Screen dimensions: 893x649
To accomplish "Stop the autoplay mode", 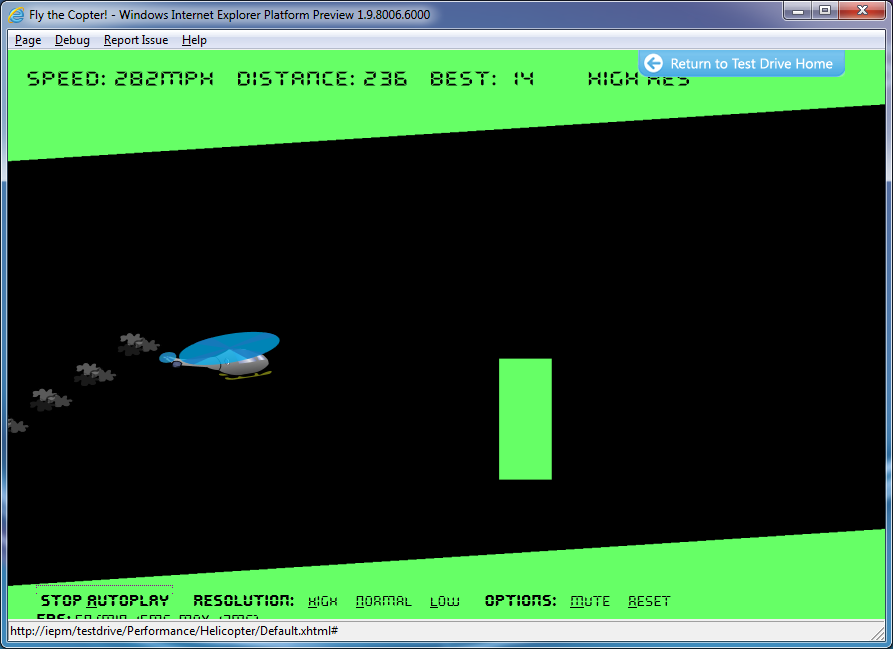I will (104, 599).
